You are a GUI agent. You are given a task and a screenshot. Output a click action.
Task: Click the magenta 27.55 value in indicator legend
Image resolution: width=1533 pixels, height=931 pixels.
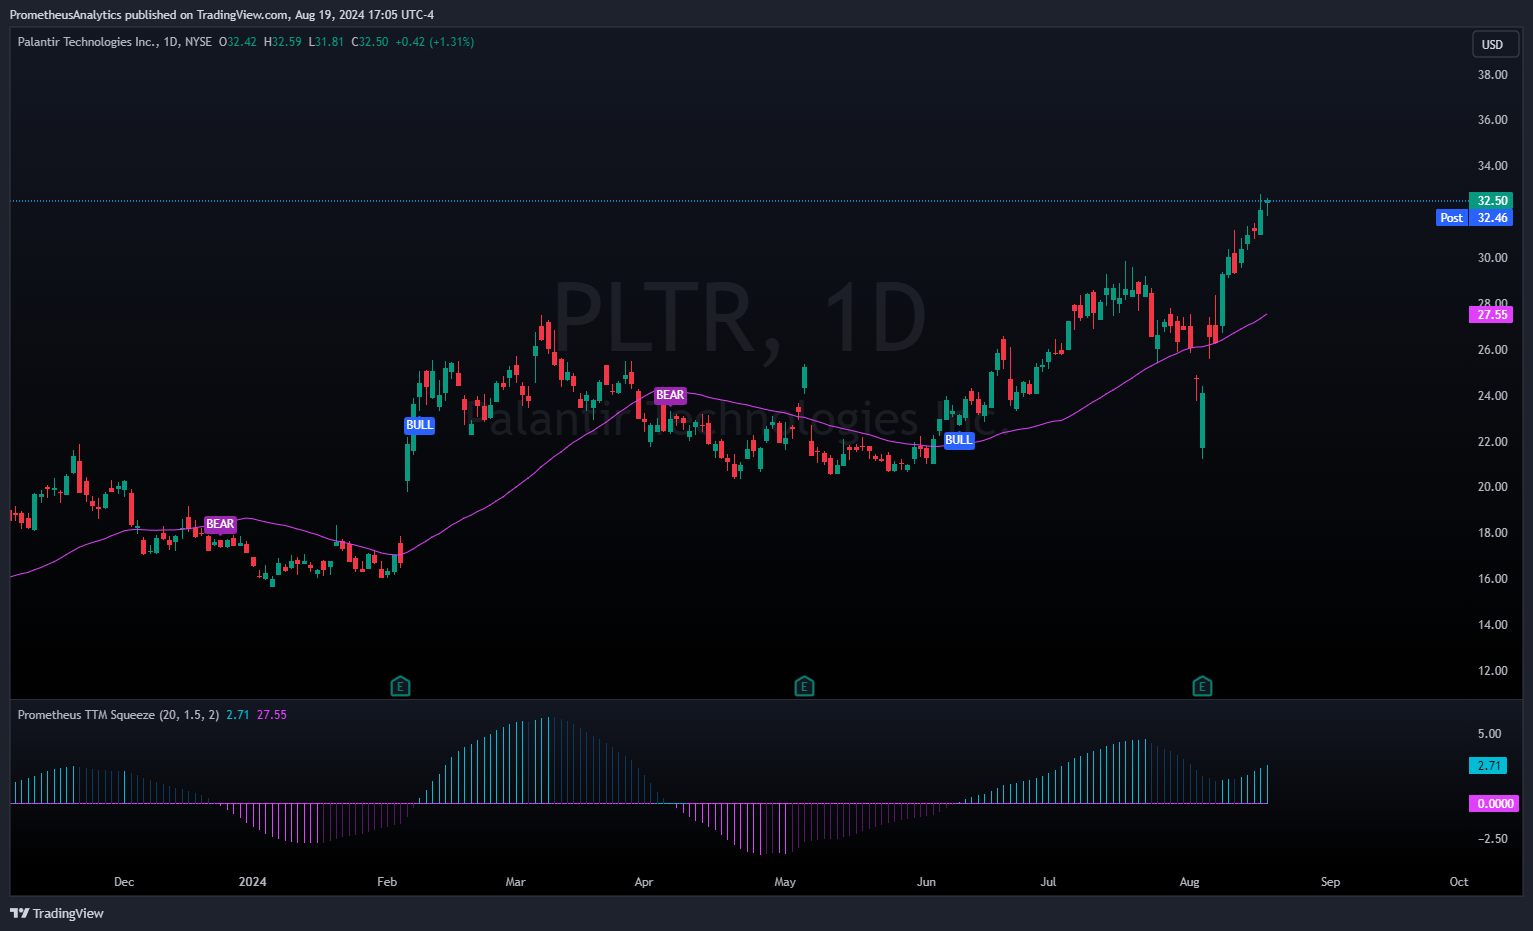pos(272,715)
